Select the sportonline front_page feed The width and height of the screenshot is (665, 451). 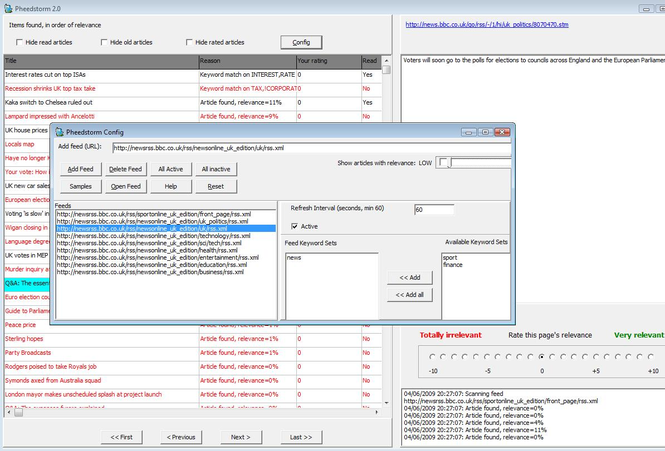(x=165, y=214)
